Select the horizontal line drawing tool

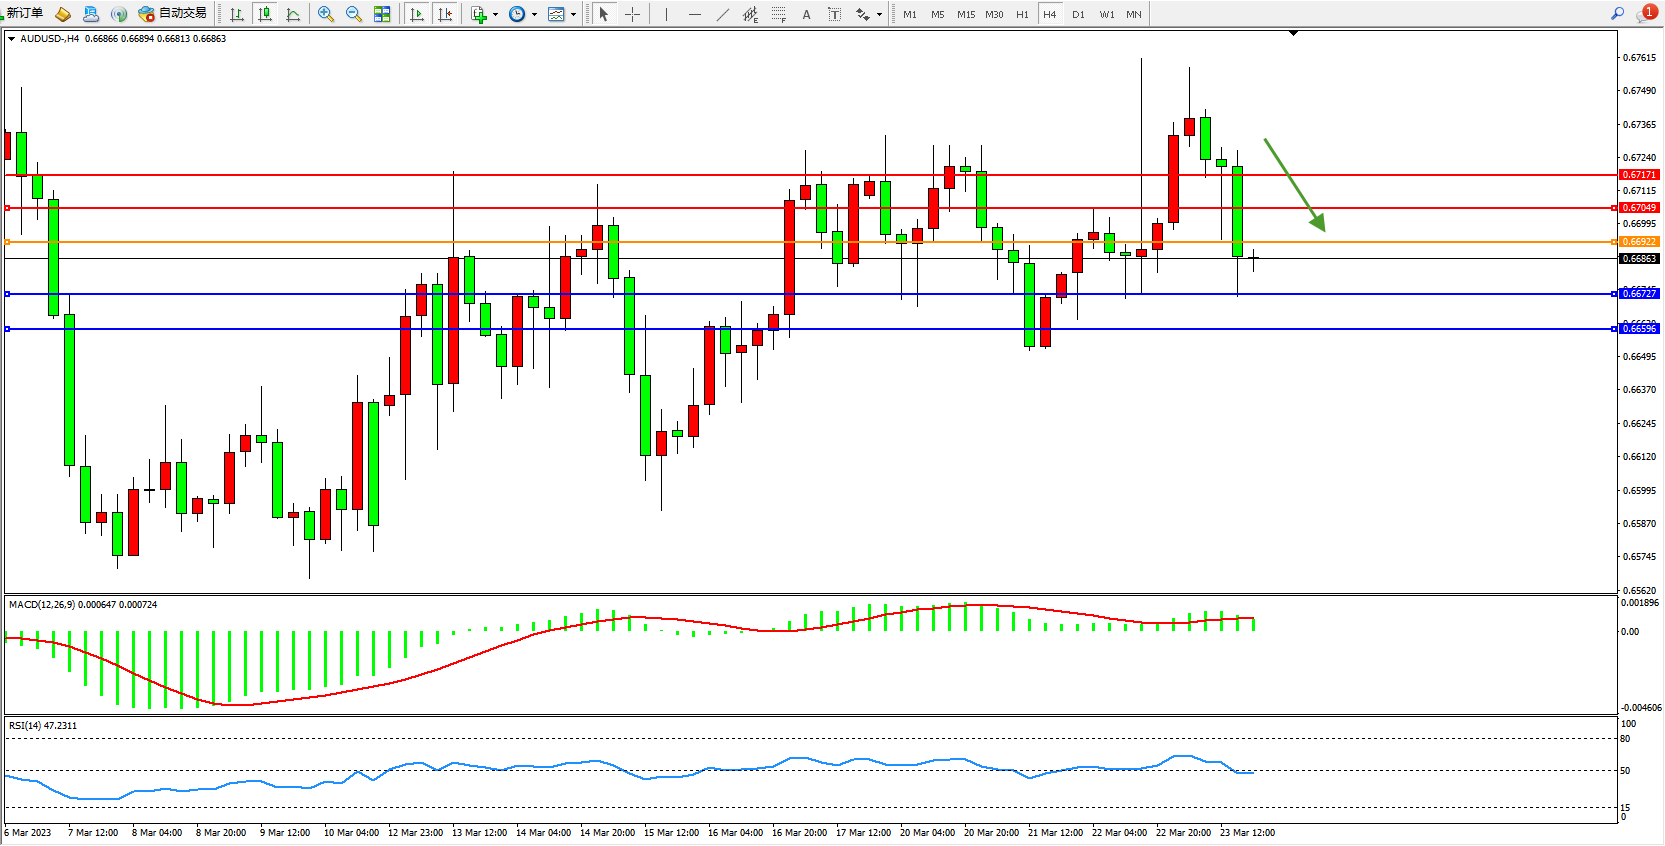[694, 14]
